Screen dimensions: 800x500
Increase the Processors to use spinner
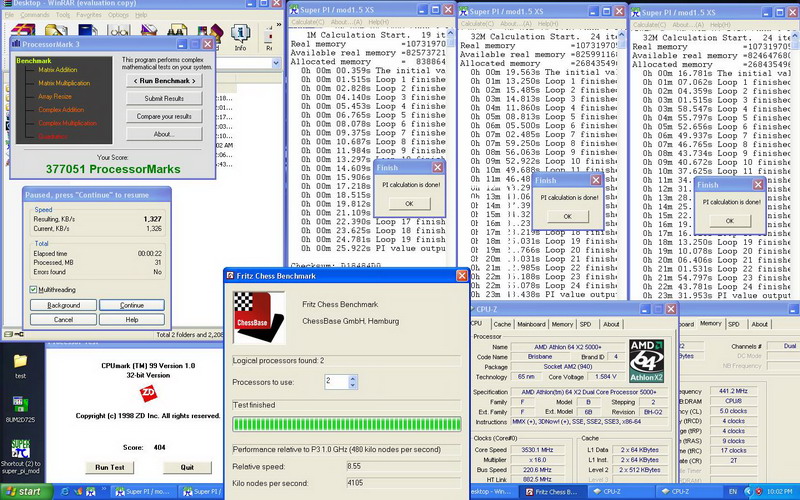(x=353, y=379)
